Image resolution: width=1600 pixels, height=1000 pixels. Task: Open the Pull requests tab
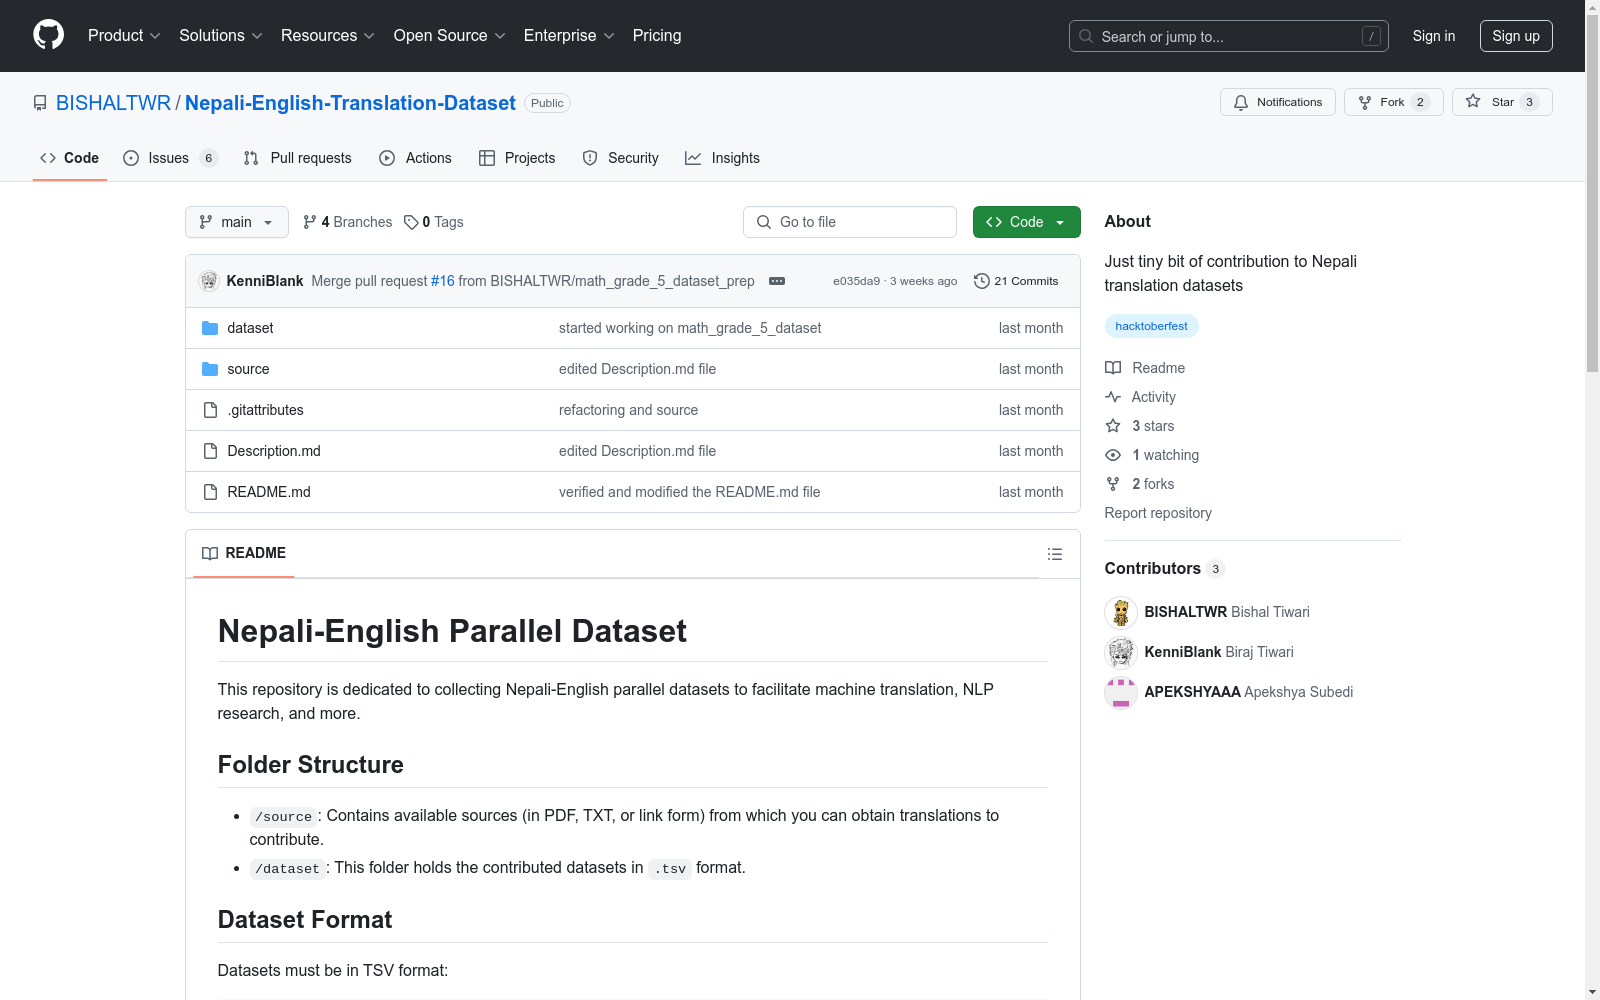(x=298, y=158)
